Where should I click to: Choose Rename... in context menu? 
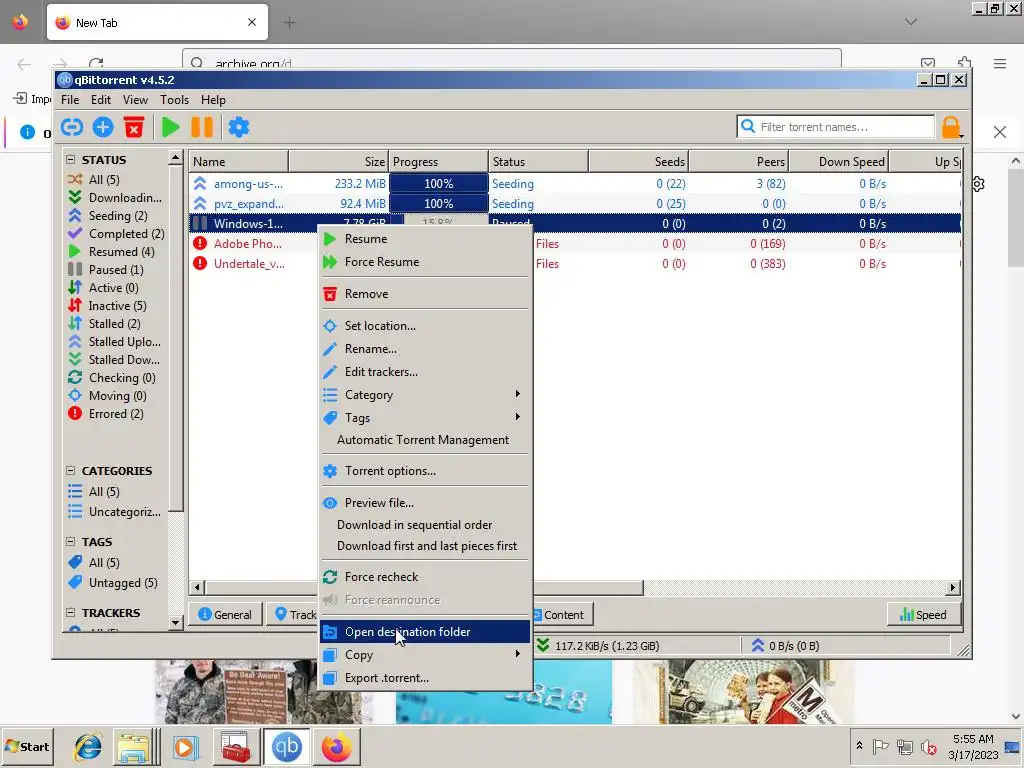425,349
